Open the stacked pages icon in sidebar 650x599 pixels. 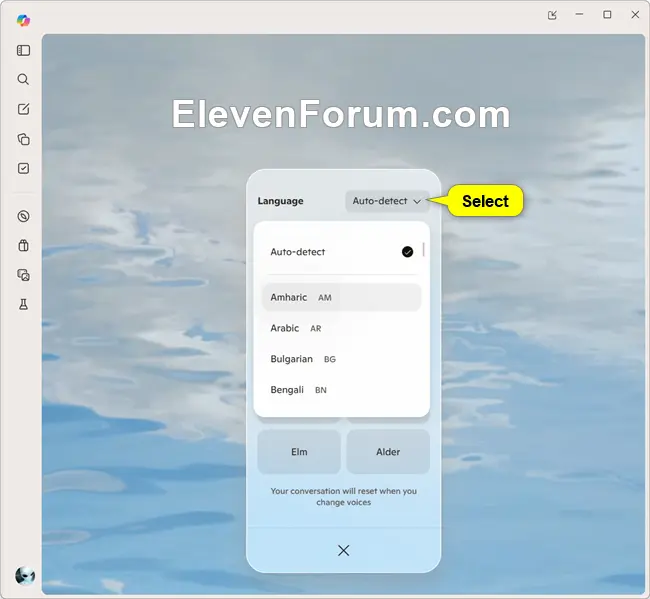coord(23,139)
